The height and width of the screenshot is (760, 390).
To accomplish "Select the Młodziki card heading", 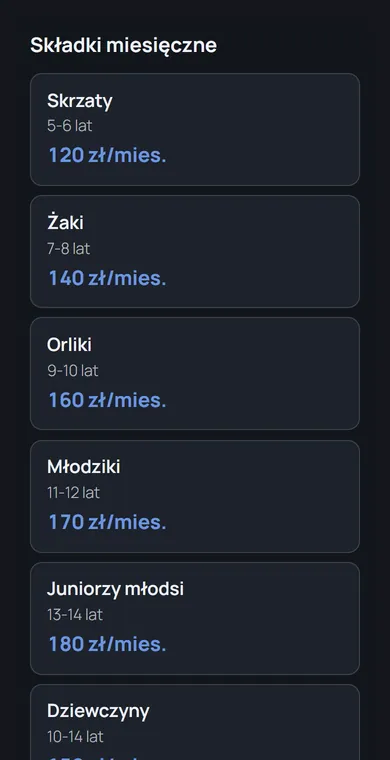I will coord(83,467).
